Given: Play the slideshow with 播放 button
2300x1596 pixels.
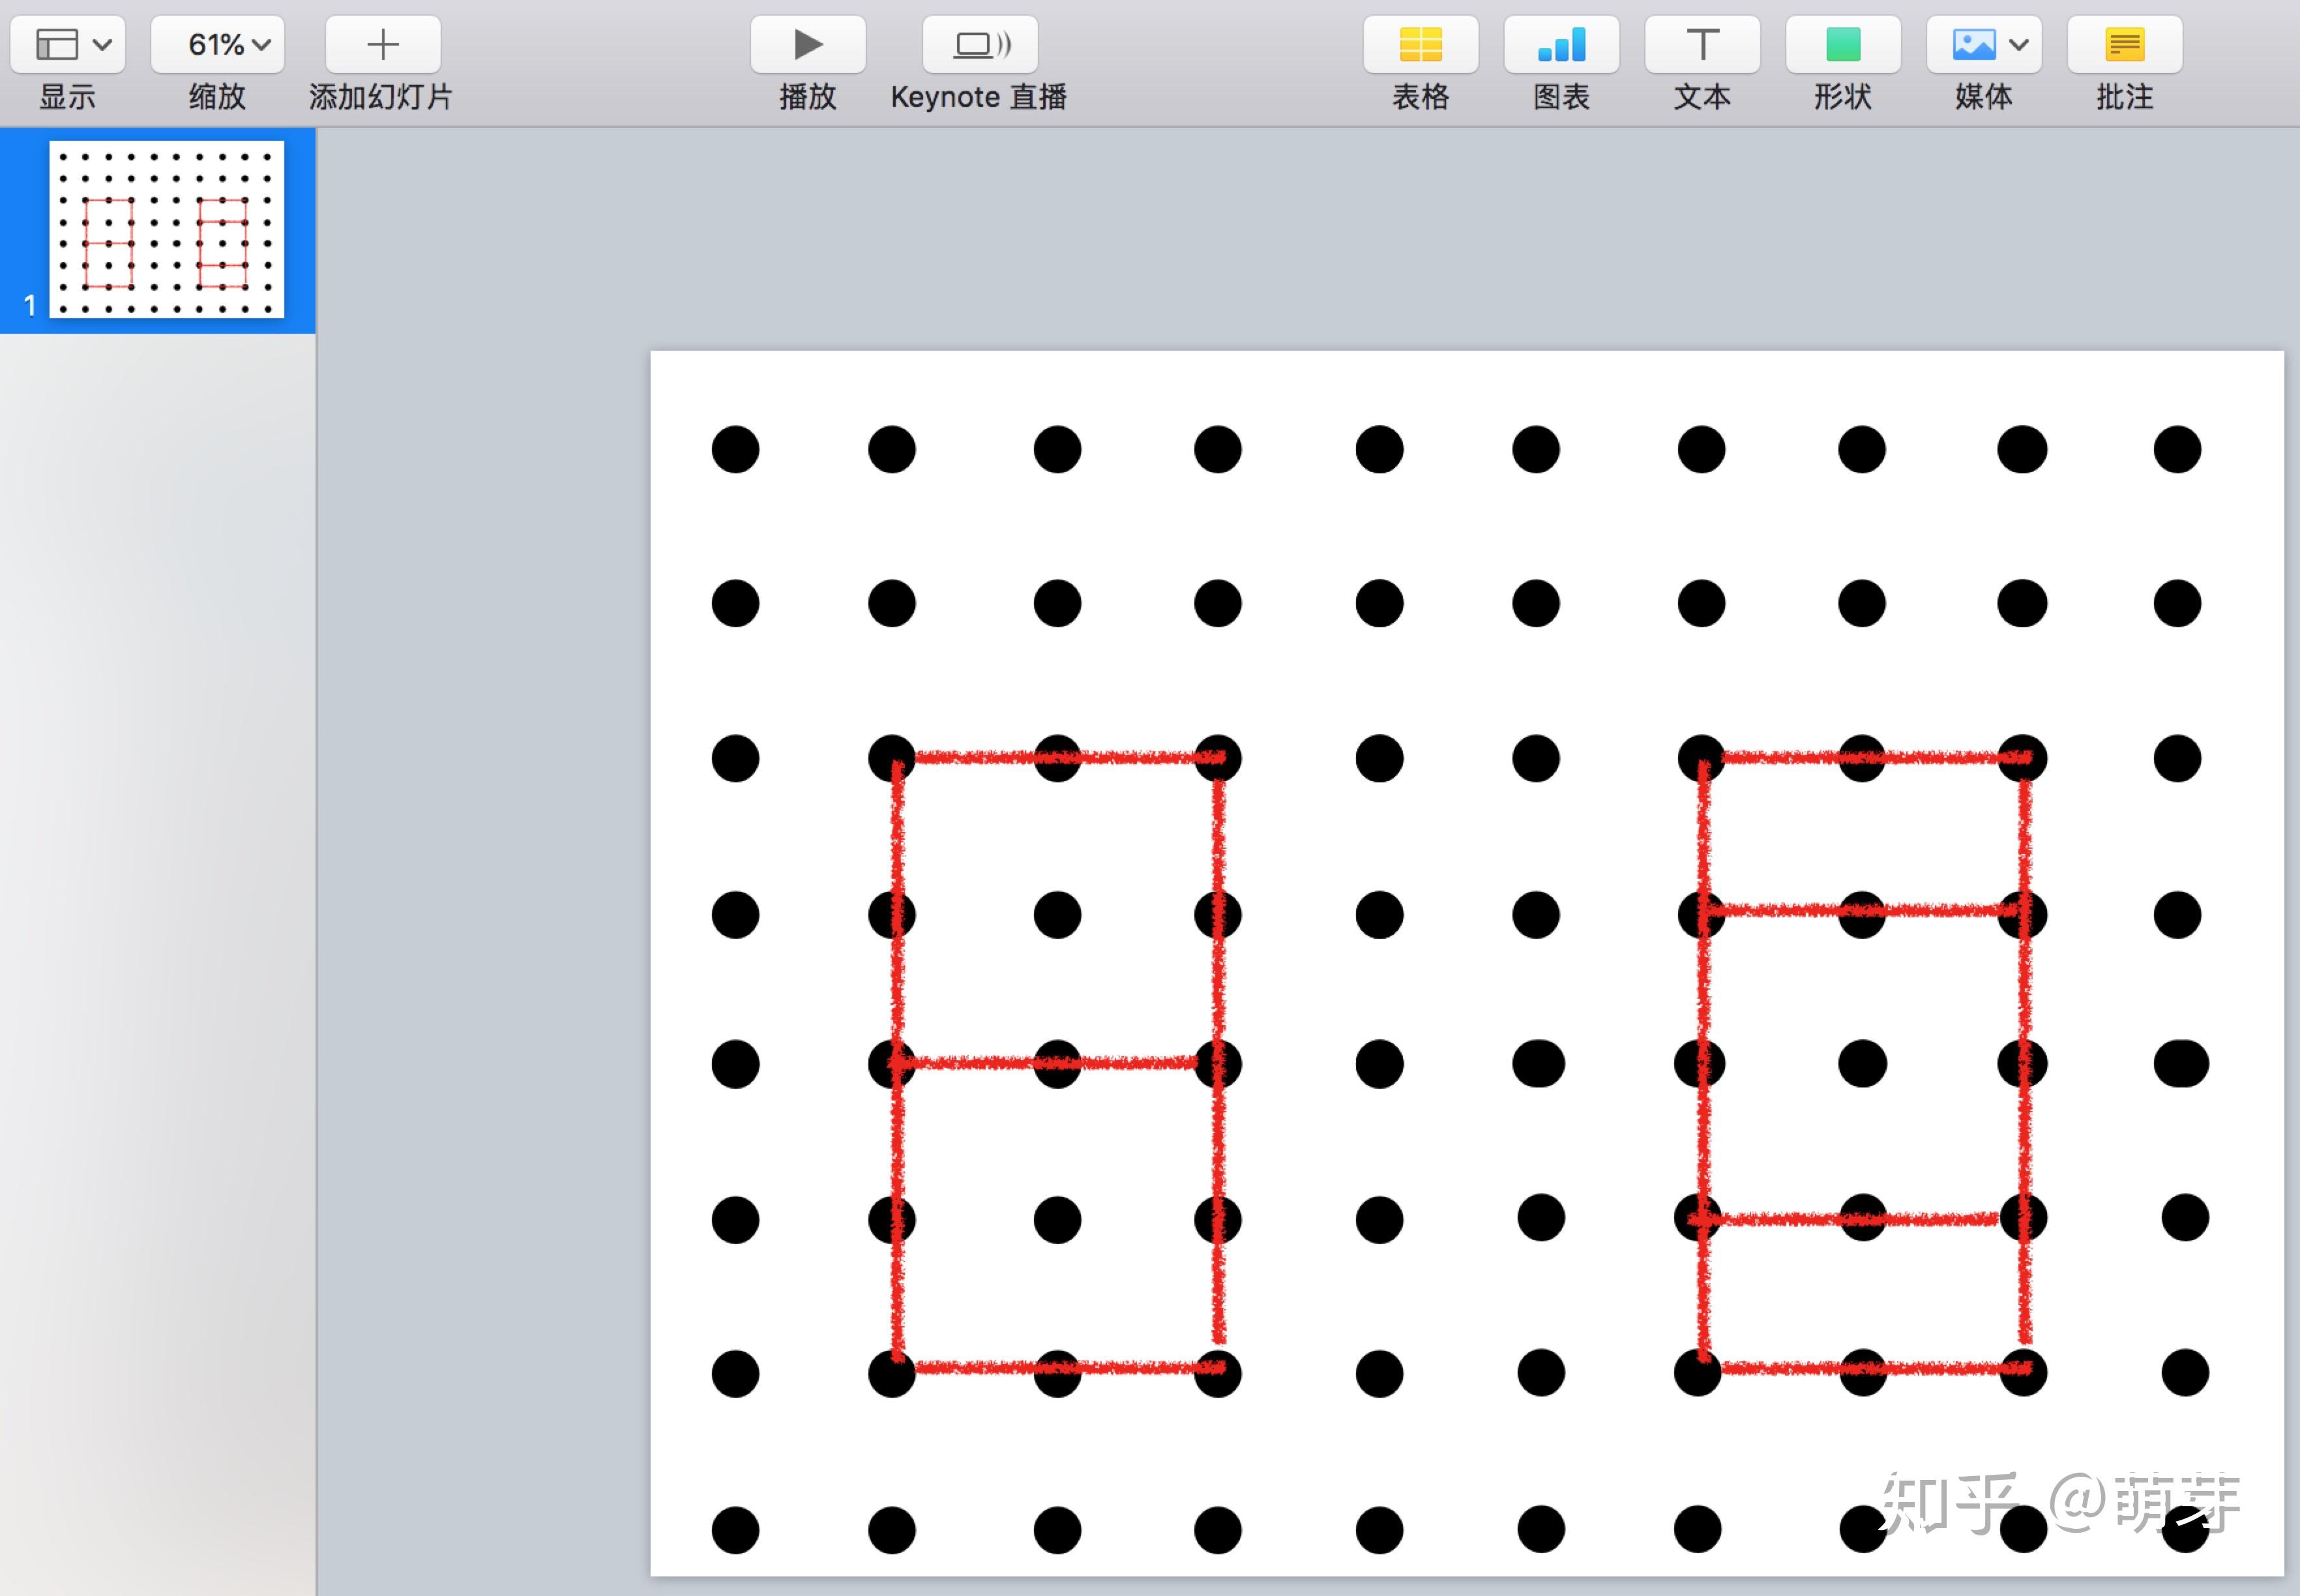Looking at the screenshot, I should [x=808, y=45].
